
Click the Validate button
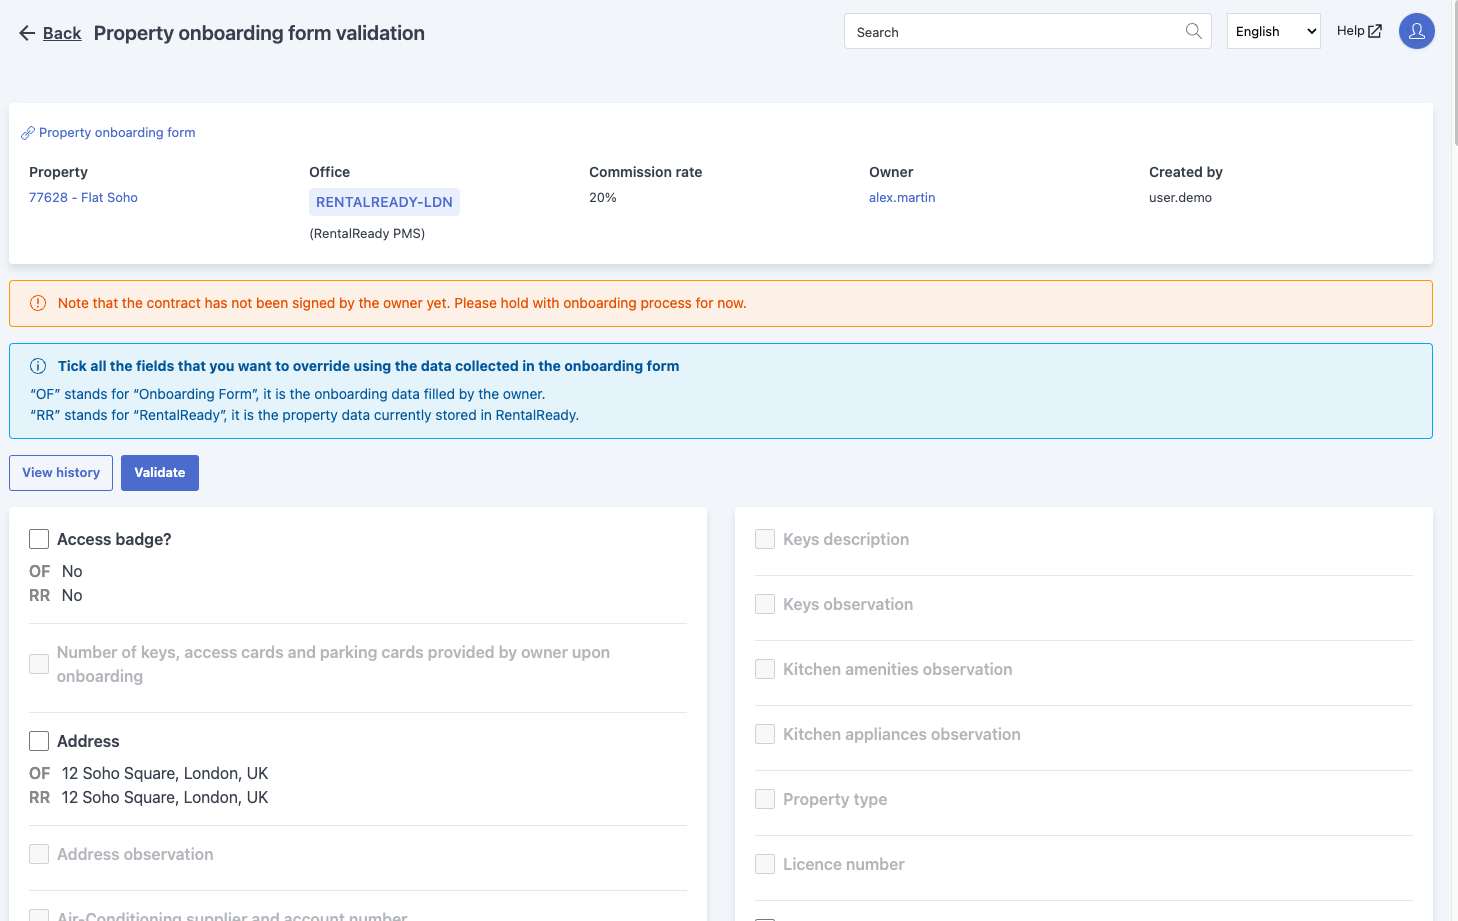coord(160,473)
